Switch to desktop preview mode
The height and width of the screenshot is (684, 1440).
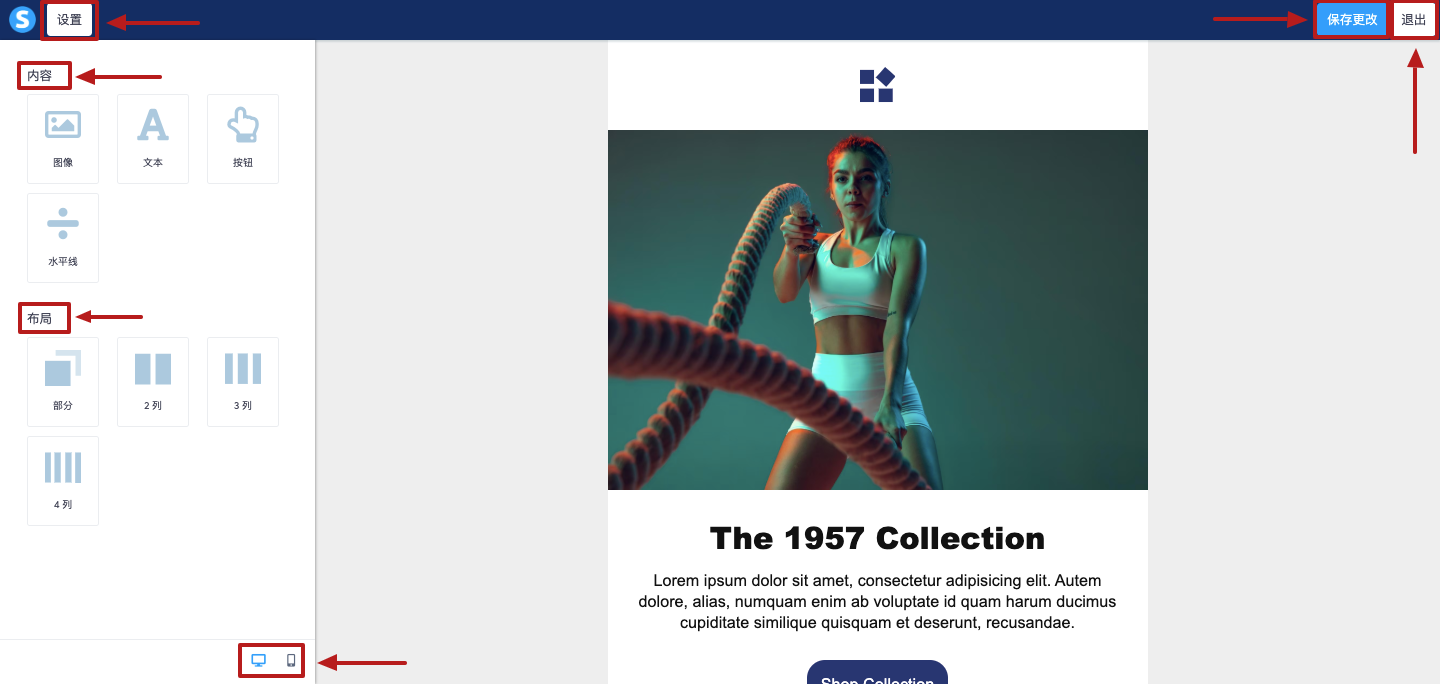pos(258,660)
